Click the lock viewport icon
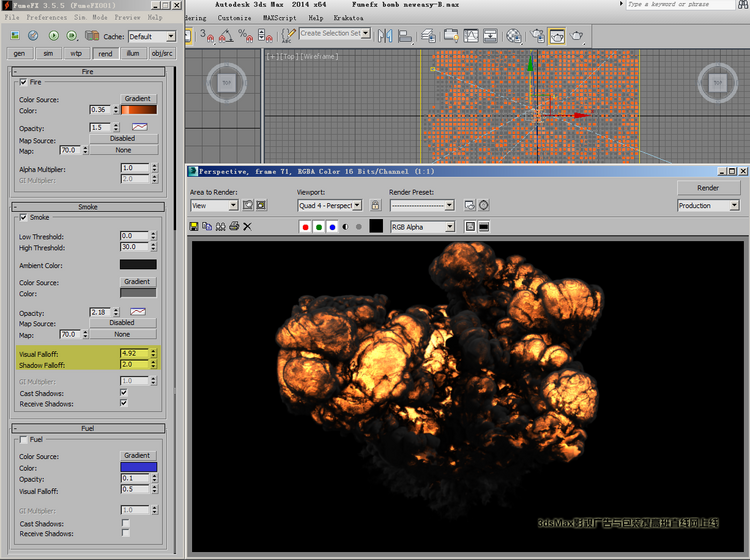 [375, 205]
